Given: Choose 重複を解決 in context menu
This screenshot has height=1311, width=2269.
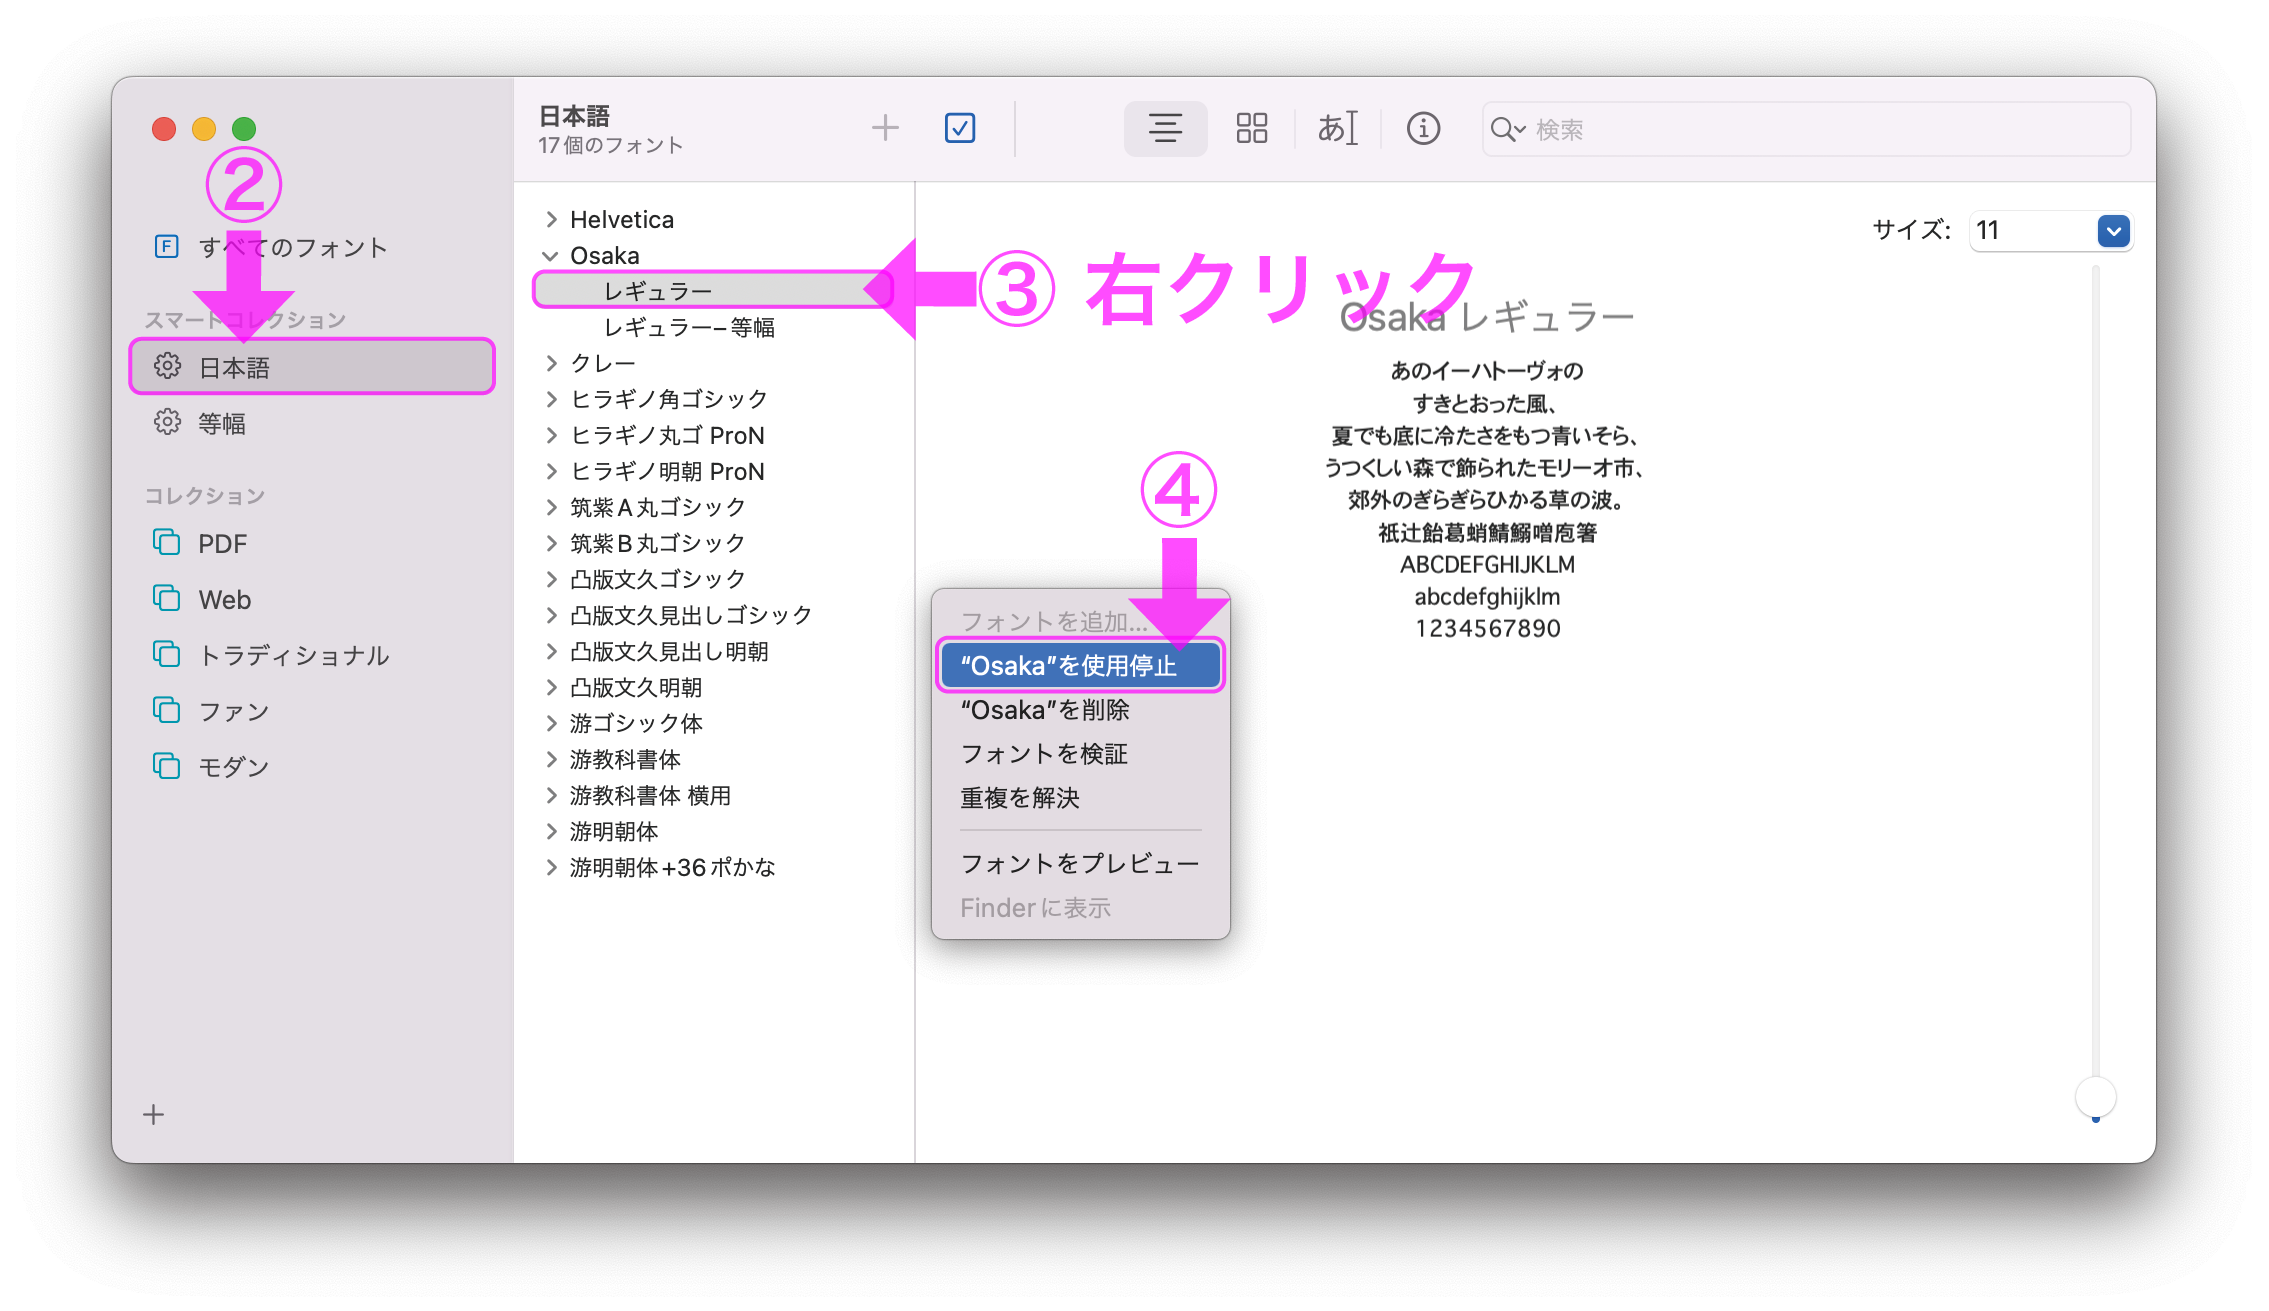Looking at the screenshot, I should [1080, 797].
